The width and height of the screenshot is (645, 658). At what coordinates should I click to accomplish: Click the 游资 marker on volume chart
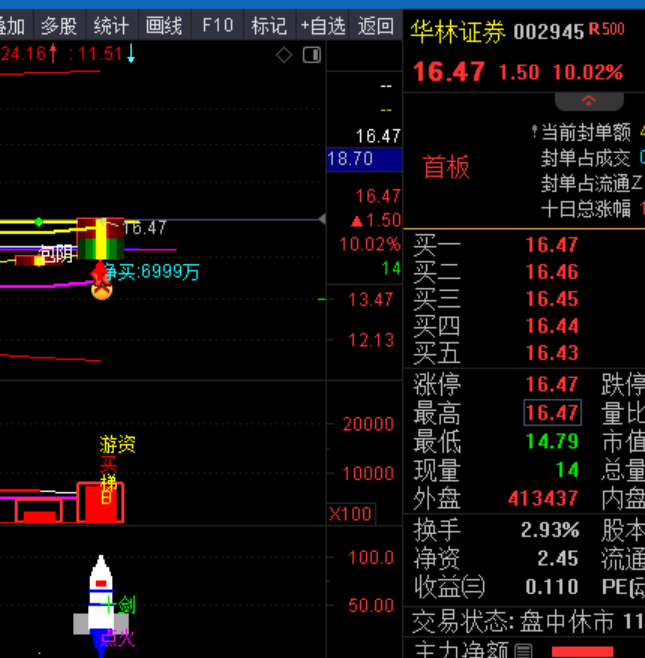coord(118,444)
